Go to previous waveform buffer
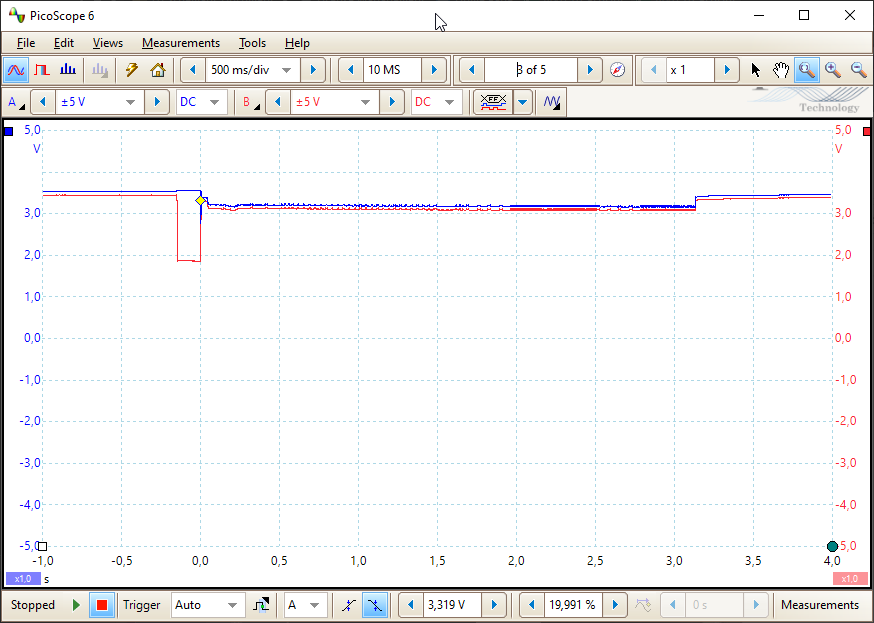This screenshot has width=874, height=623. [x=472, y=70]
